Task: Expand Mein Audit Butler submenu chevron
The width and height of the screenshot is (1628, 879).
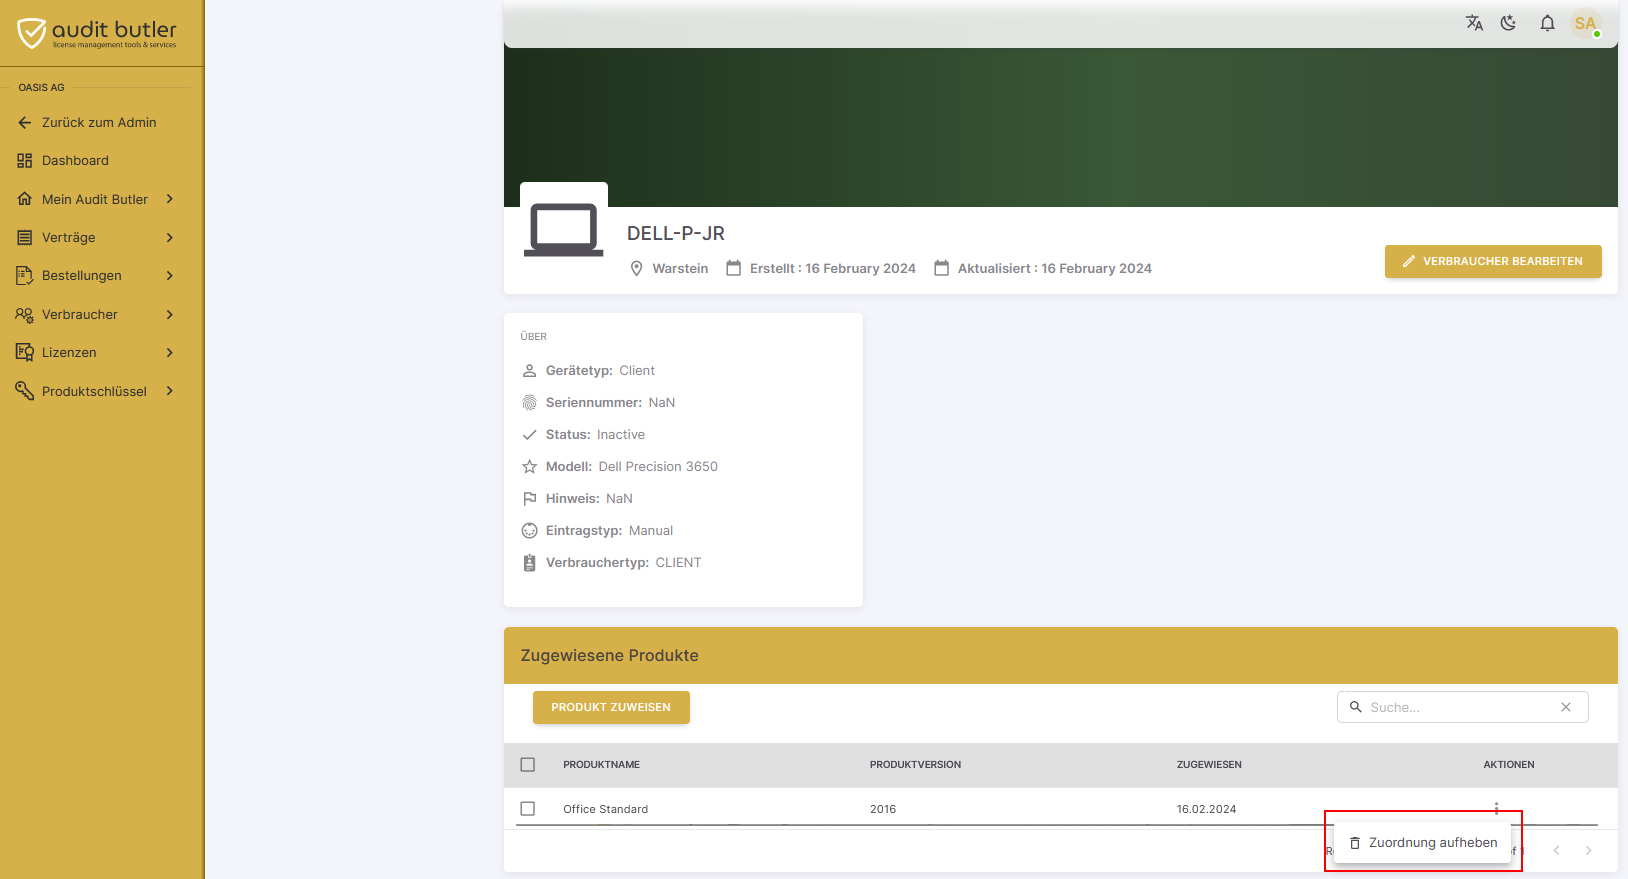Action: [170, 199]
